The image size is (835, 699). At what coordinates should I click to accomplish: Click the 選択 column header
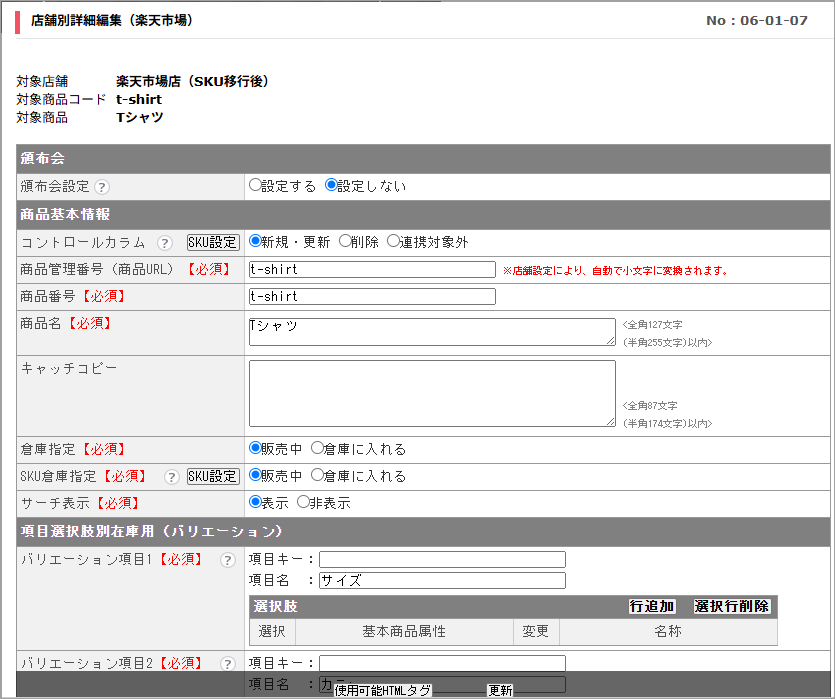(272, 631)
